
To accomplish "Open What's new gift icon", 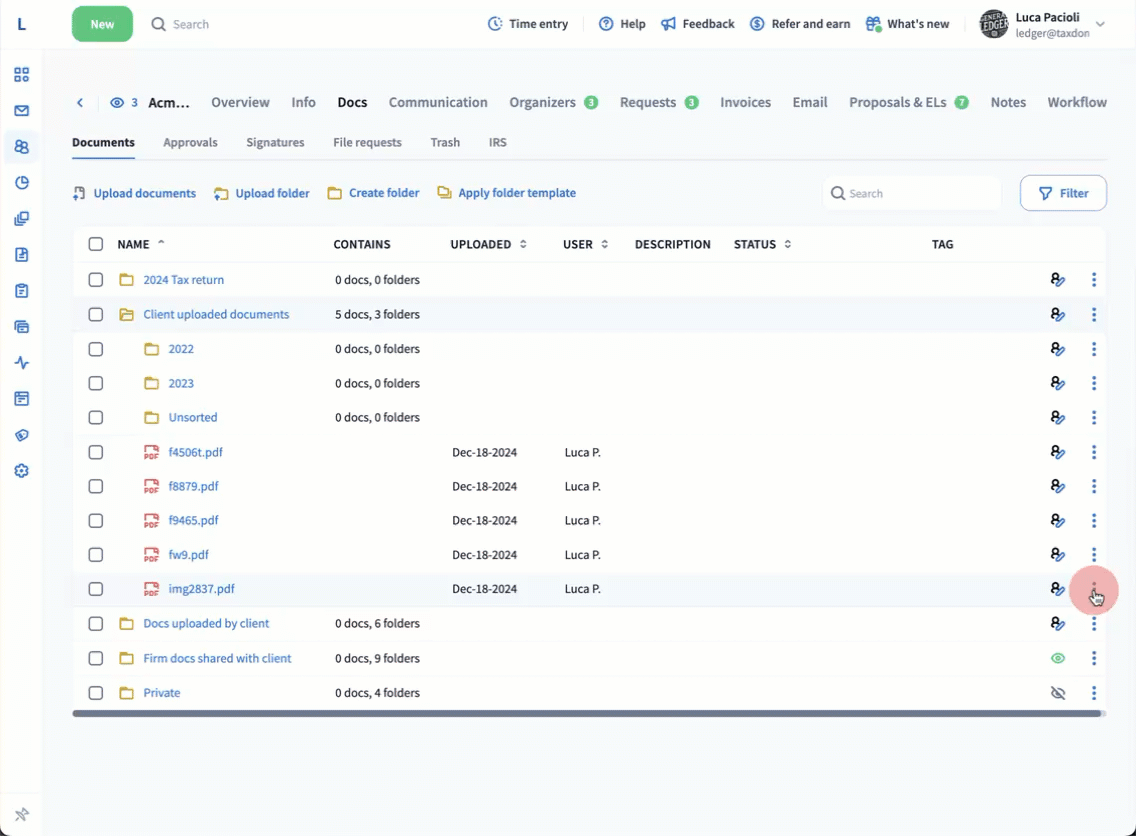I will point(873,24).
